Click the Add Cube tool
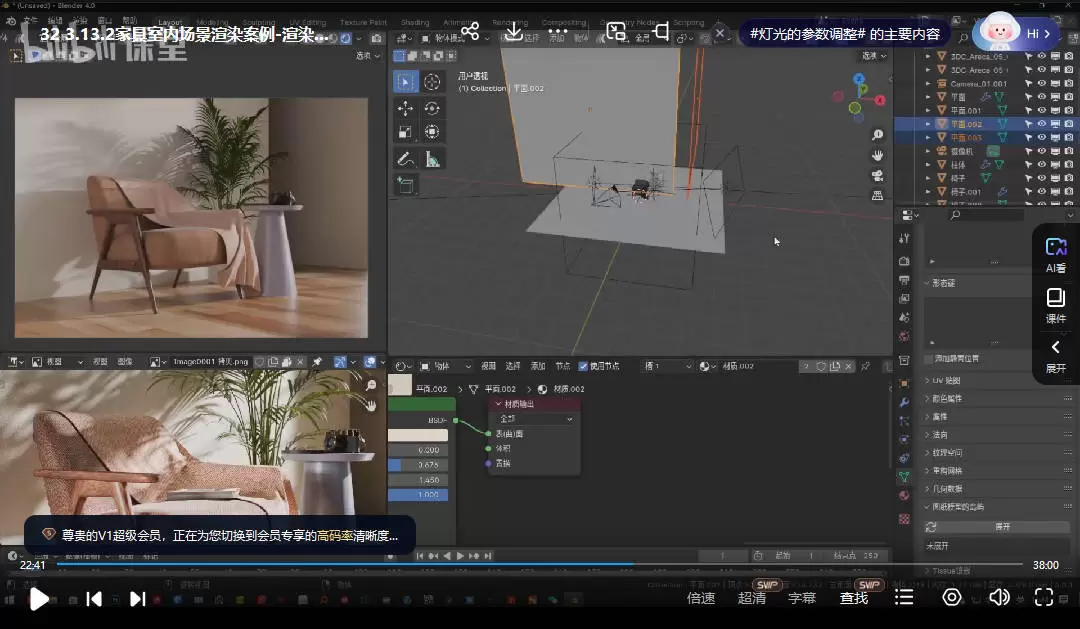 click(406, 185)
